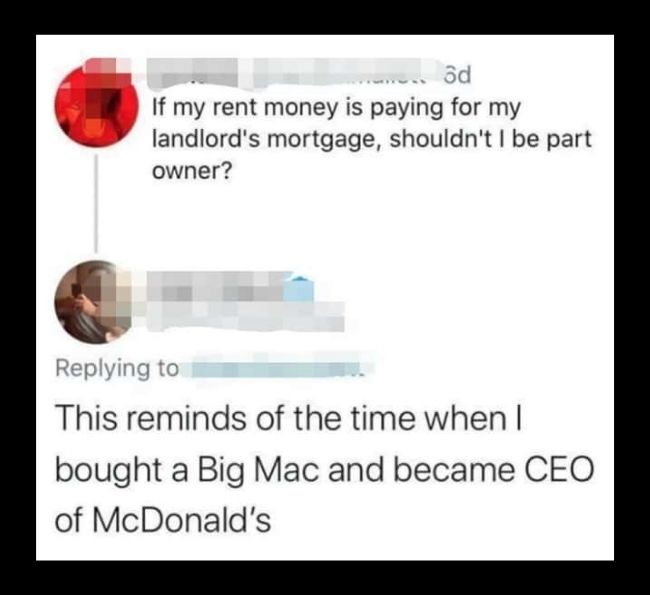Image resolution: width=650 pixels, height=595 pixels.
Task: Click the vertical thread line connecting tweets
Action: [96, 203]
